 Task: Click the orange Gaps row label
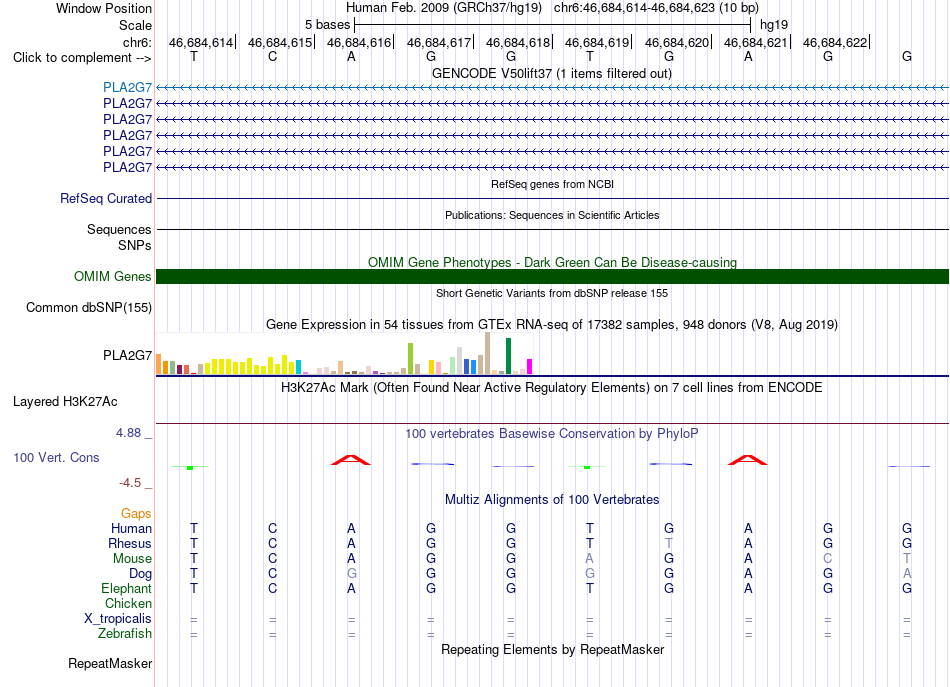tap(136, 513)
